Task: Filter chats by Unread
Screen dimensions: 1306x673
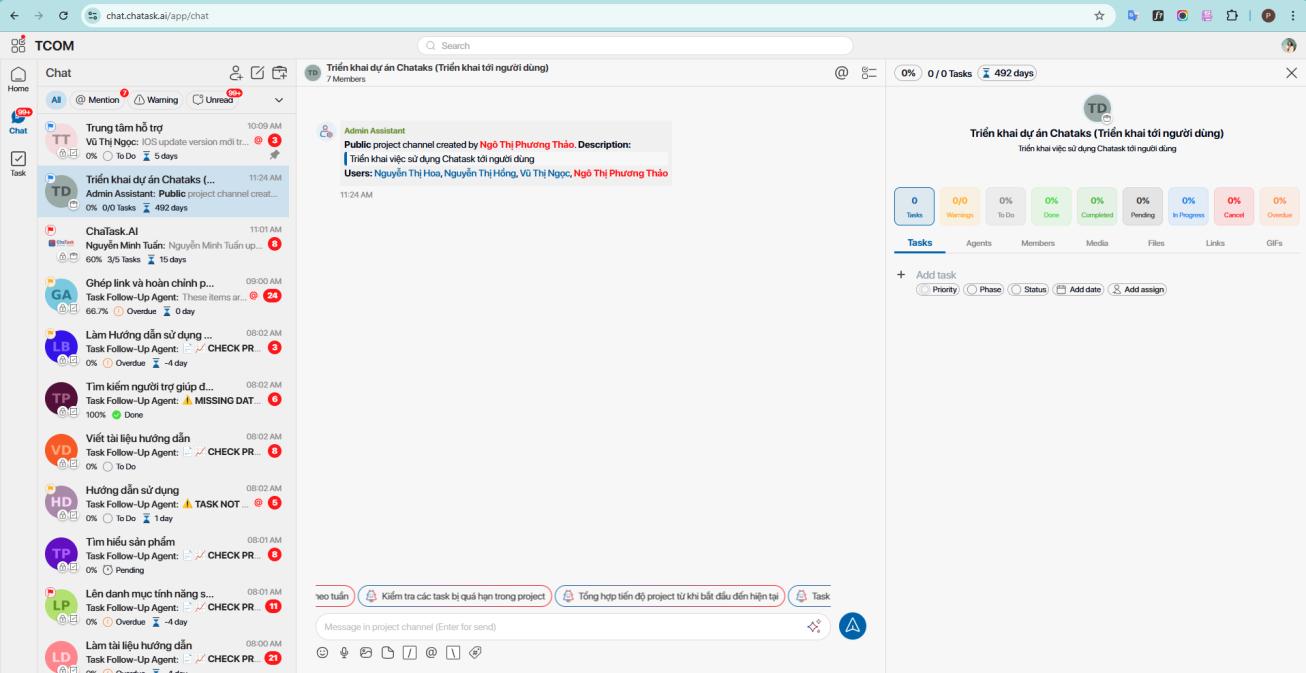Action: click(x=213, y=100)
